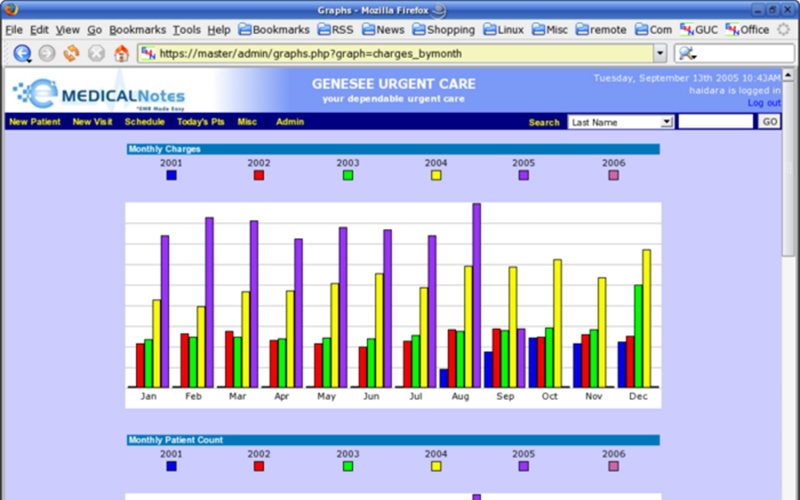Click the patient search text field

pos(715,121)
